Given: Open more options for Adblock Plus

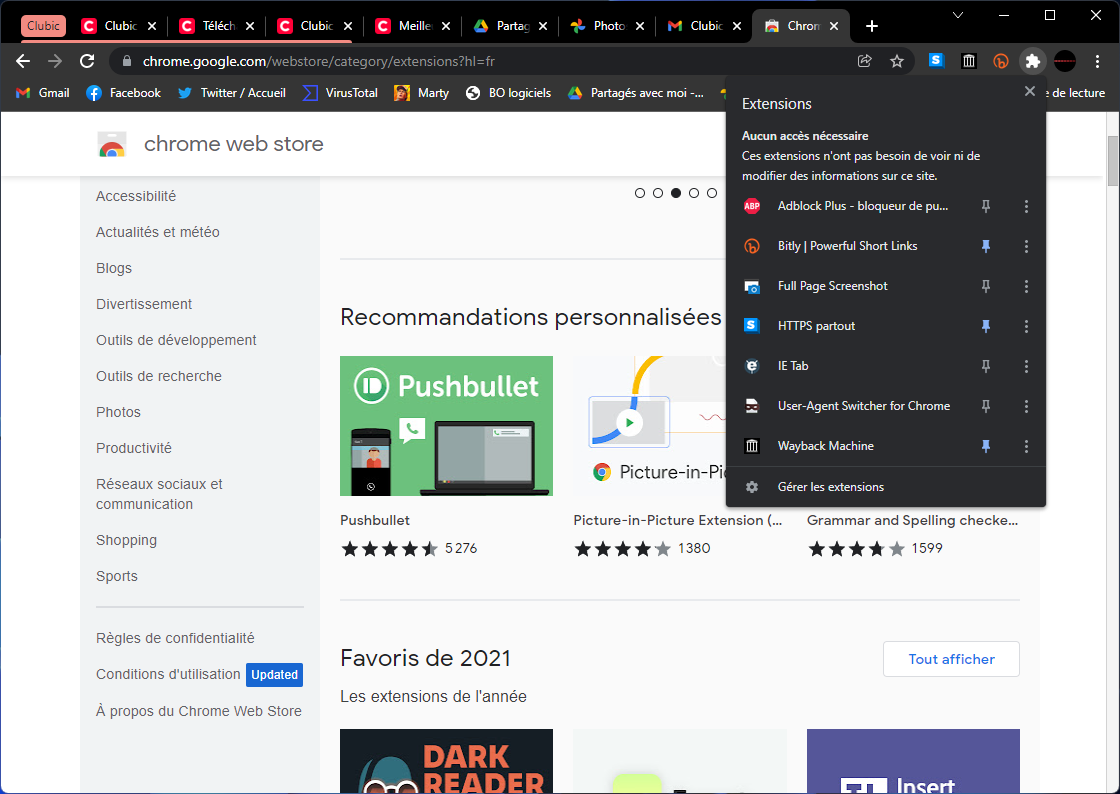Looking at the screenshot, I should (1026, 206).
